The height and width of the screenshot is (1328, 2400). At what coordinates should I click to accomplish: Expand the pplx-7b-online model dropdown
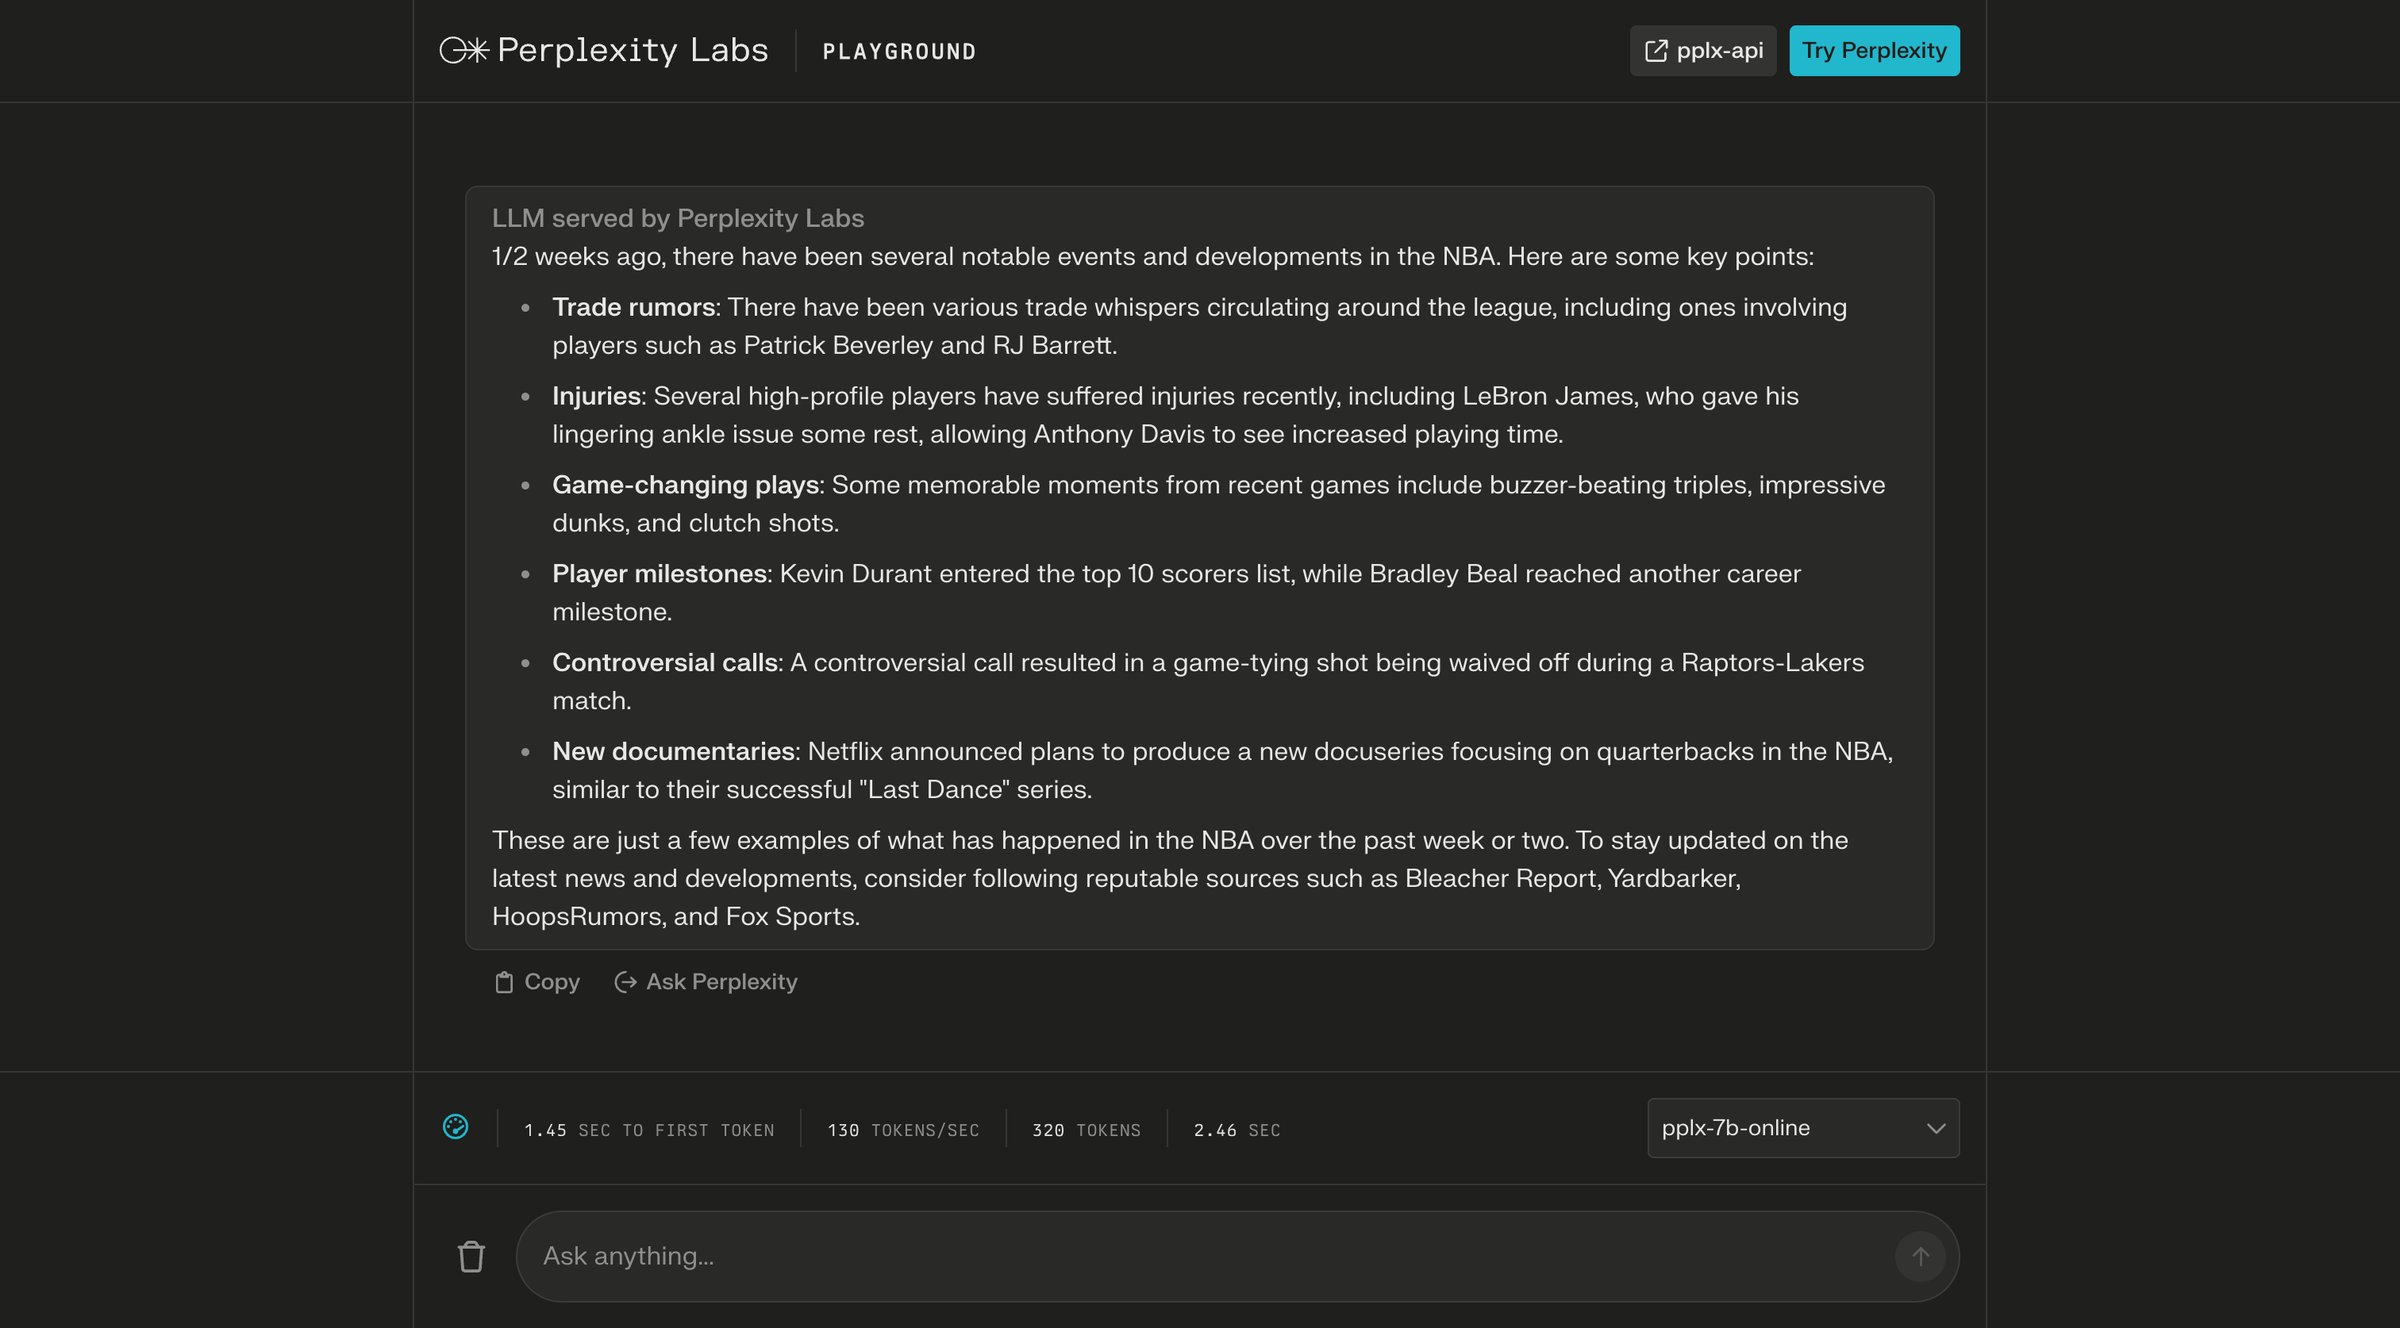(1803, 1128)
